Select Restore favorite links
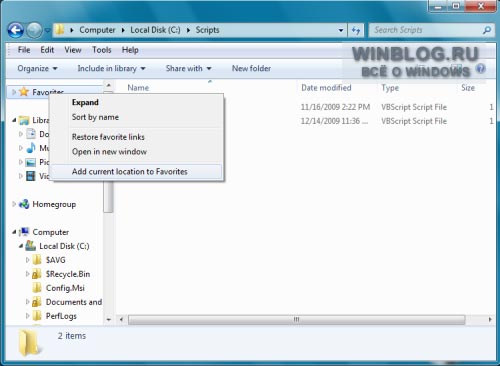The height and width of the screenshot is (366, 500). (x=137, y=137)
